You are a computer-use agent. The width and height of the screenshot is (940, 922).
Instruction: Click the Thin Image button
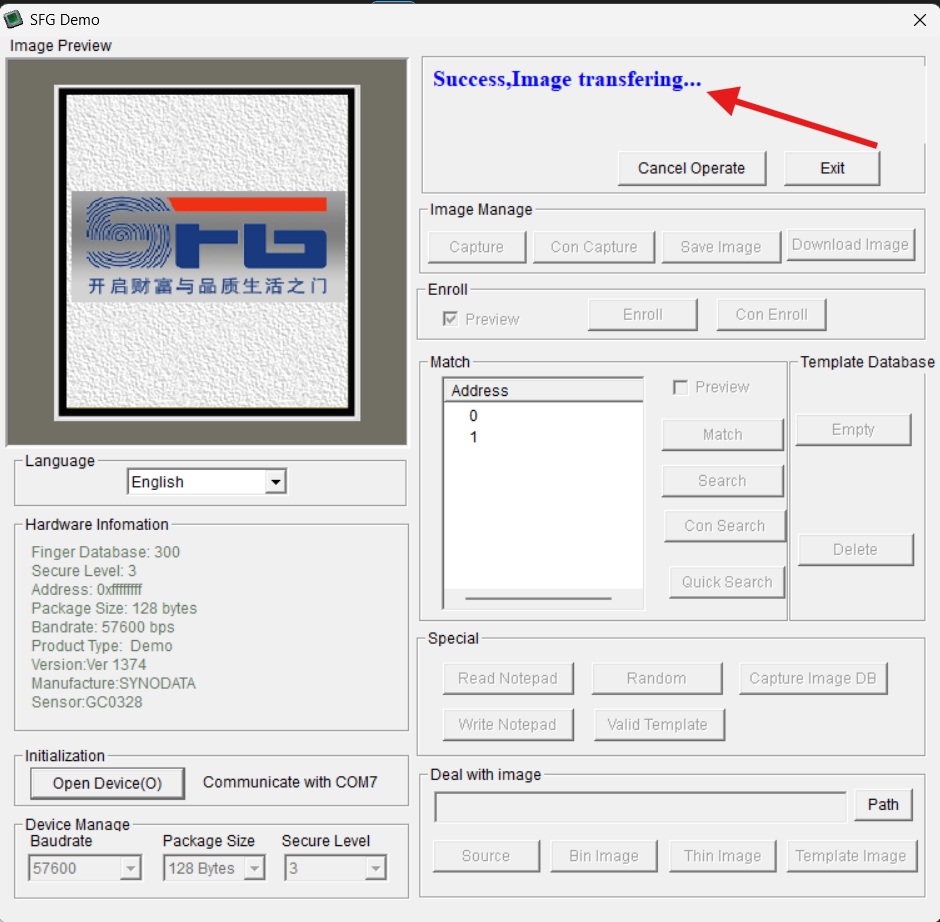pyautogui.click(x=722, y=856)
